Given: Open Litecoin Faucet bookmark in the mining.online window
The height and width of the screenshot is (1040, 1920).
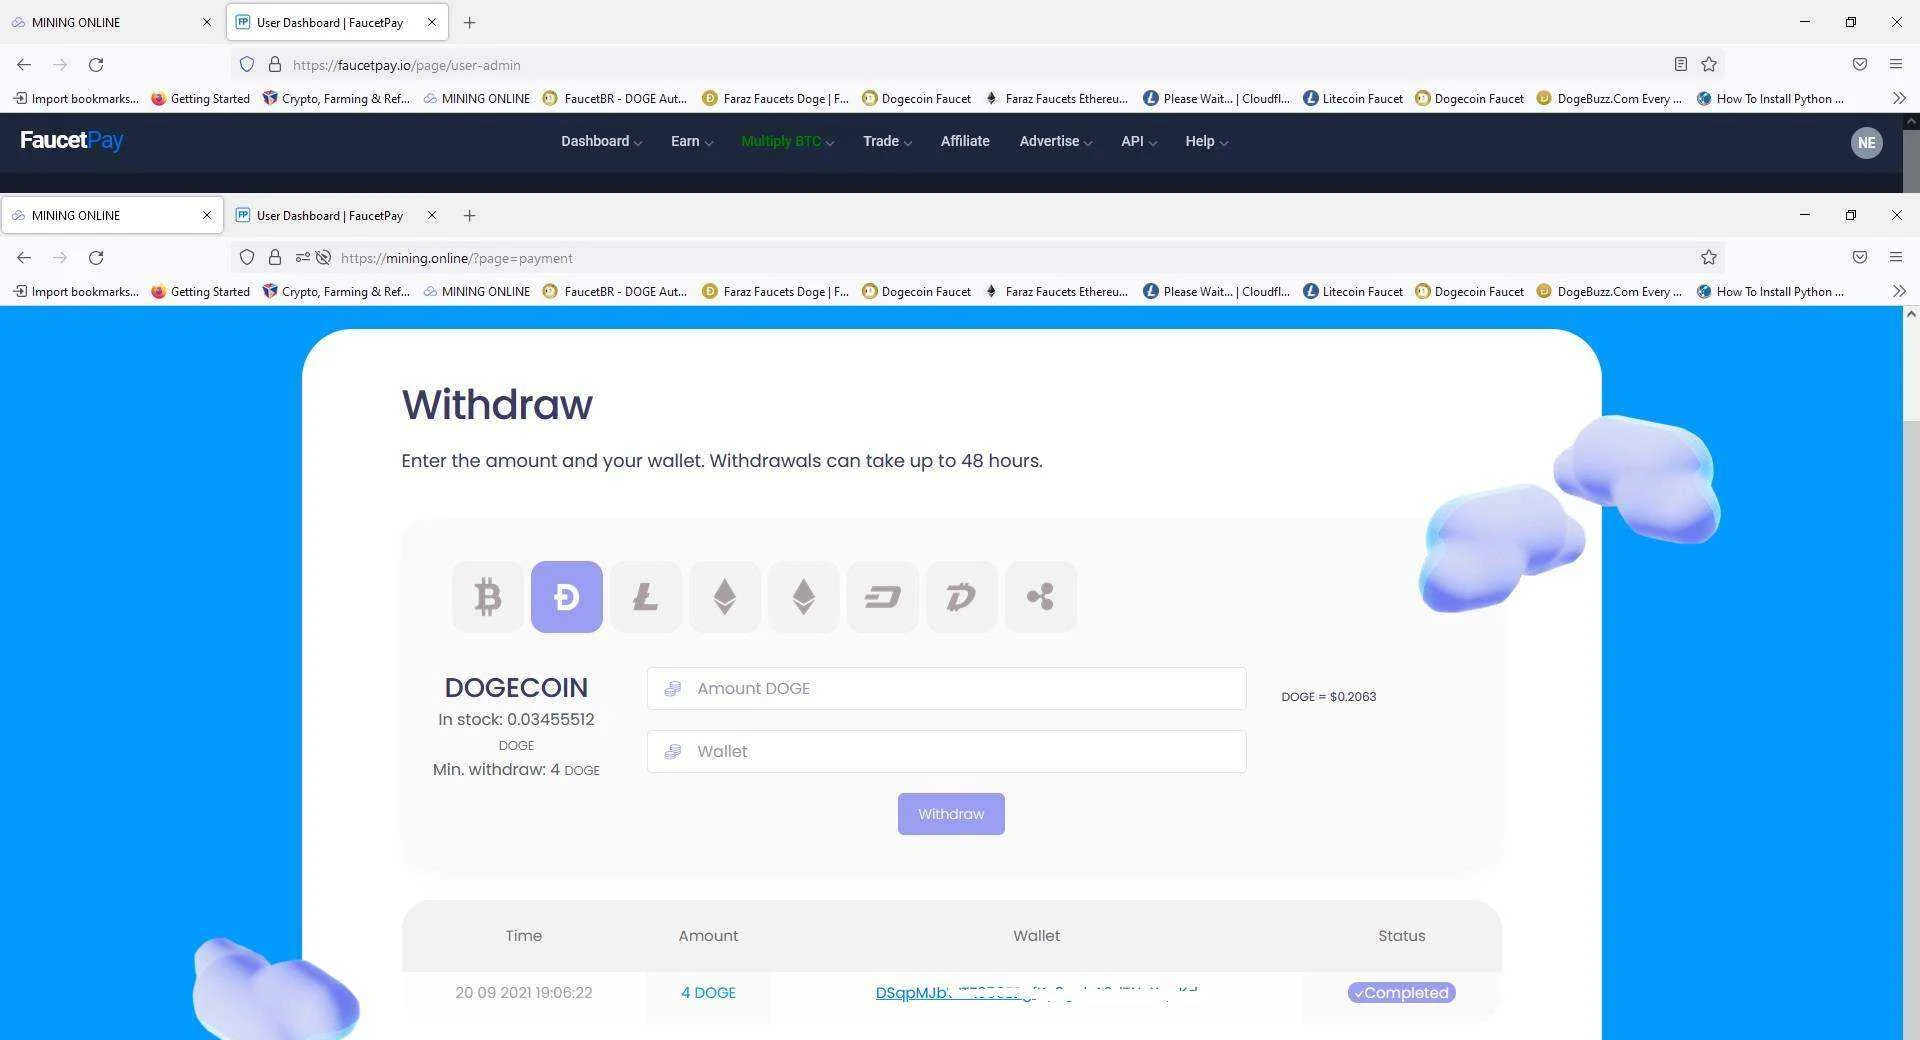Looking at the screenshot, I should pyautogui.click(x=1352, y=292).
